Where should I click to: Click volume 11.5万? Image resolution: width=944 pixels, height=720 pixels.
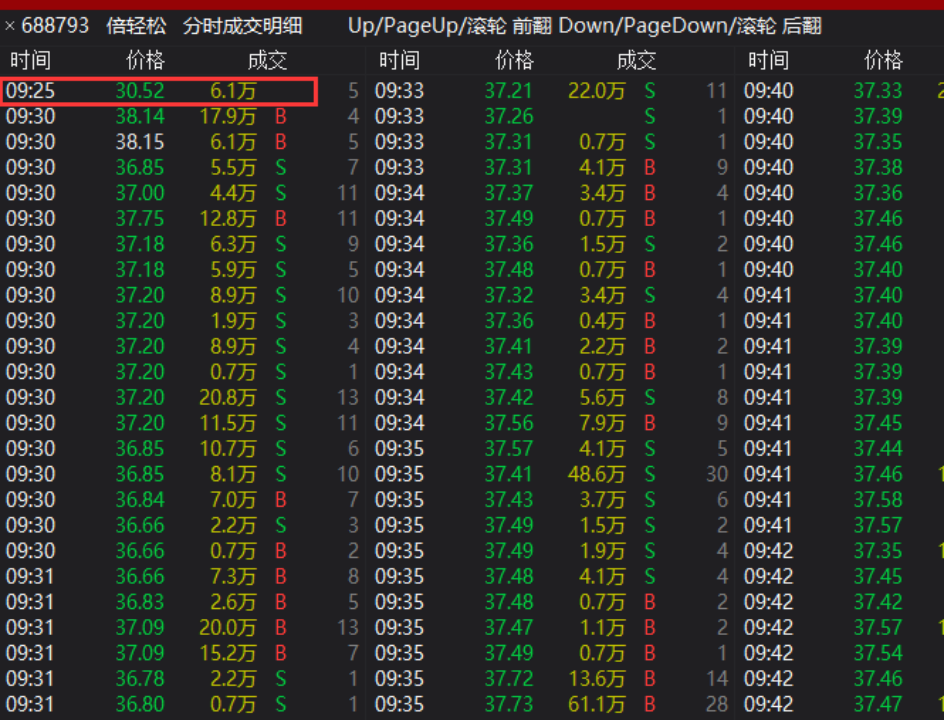tap(228, 423)
